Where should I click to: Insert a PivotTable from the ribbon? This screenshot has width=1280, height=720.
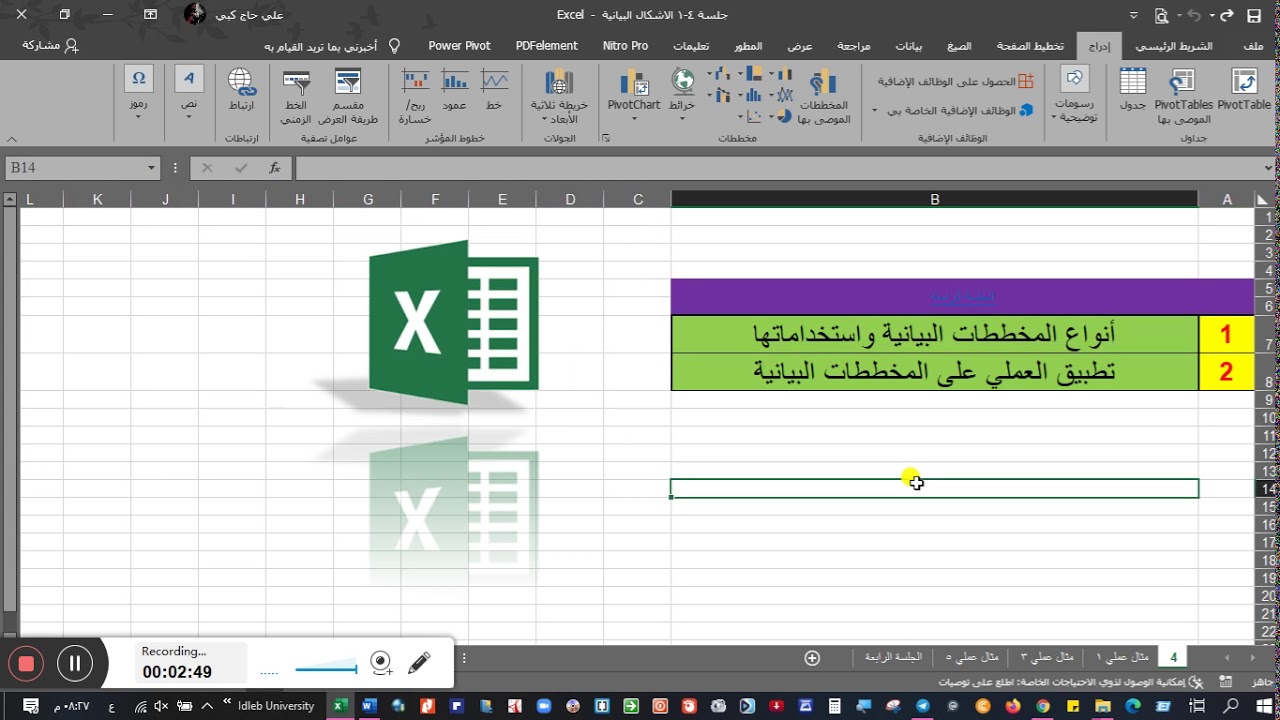tap(1244, 90)
